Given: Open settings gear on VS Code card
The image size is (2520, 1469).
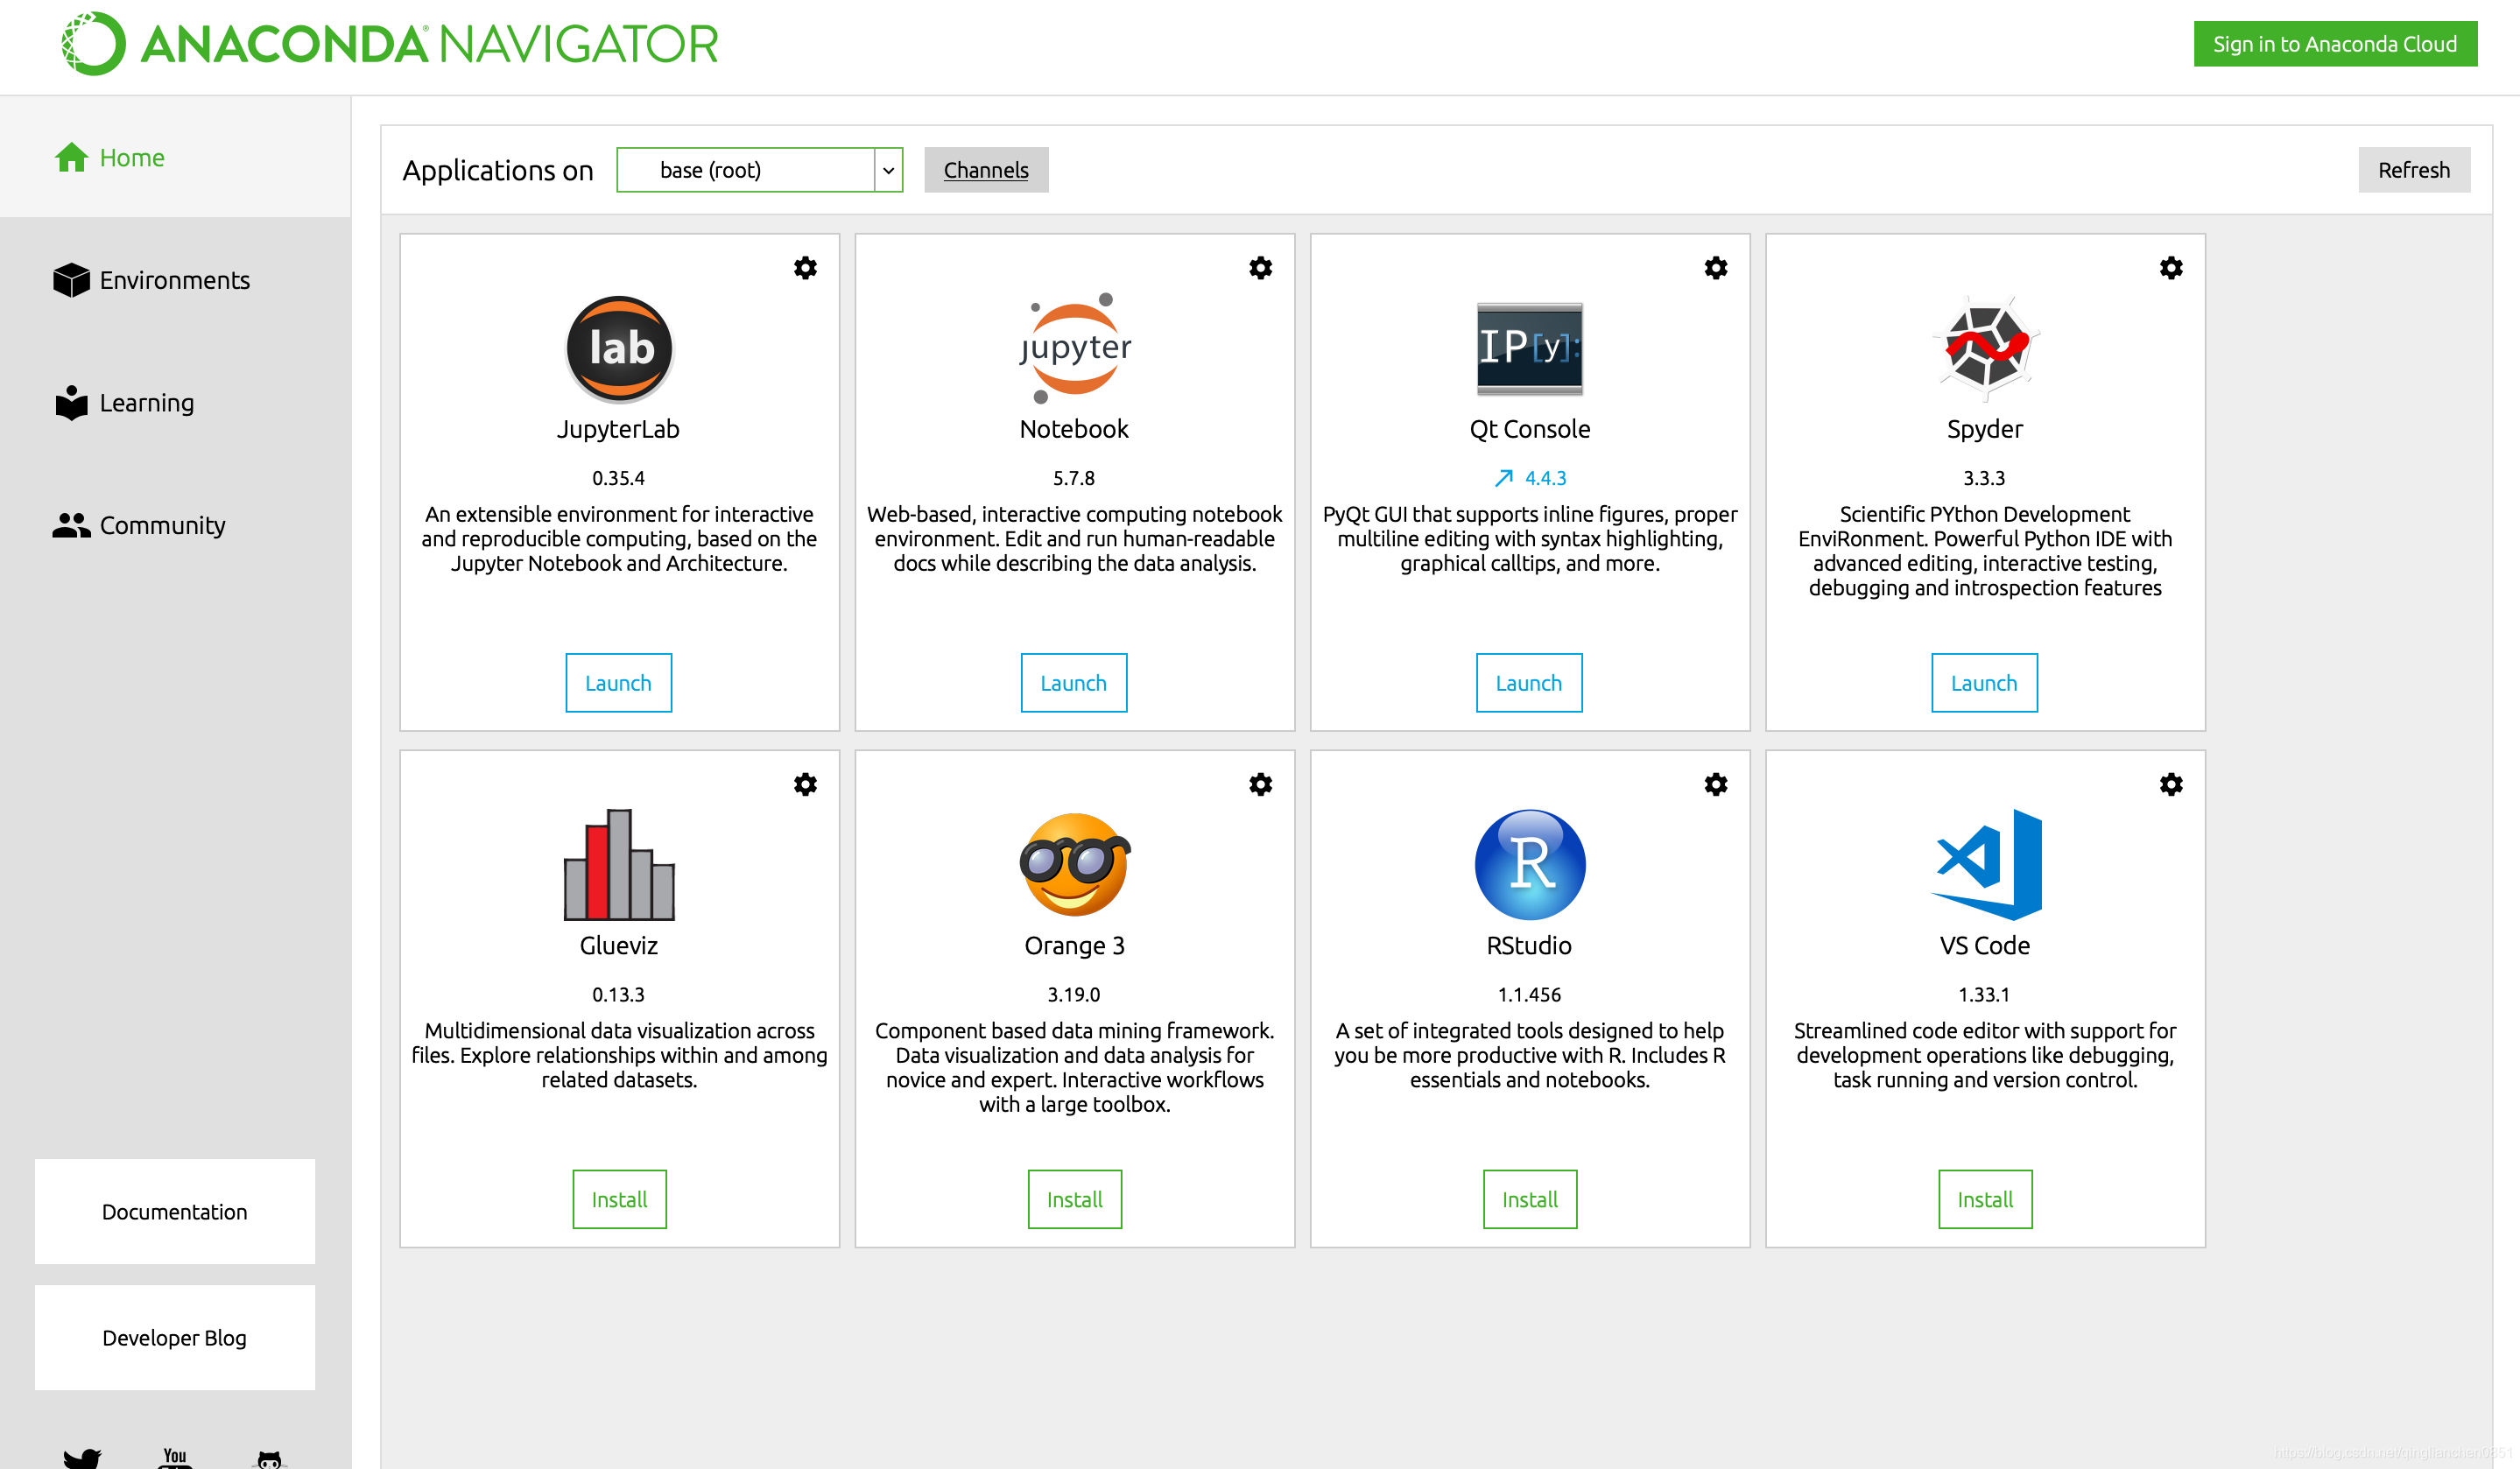Looking at the screenshot, I should (2171, 784).
